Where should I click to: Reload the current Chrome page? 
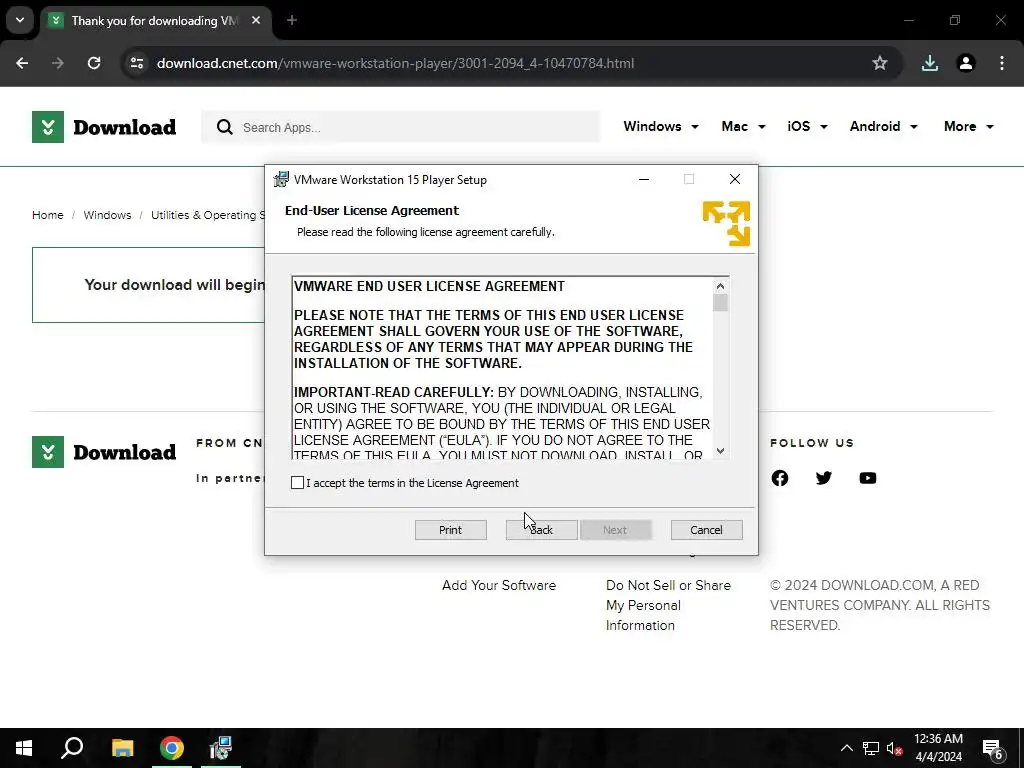tap(94, 63)
